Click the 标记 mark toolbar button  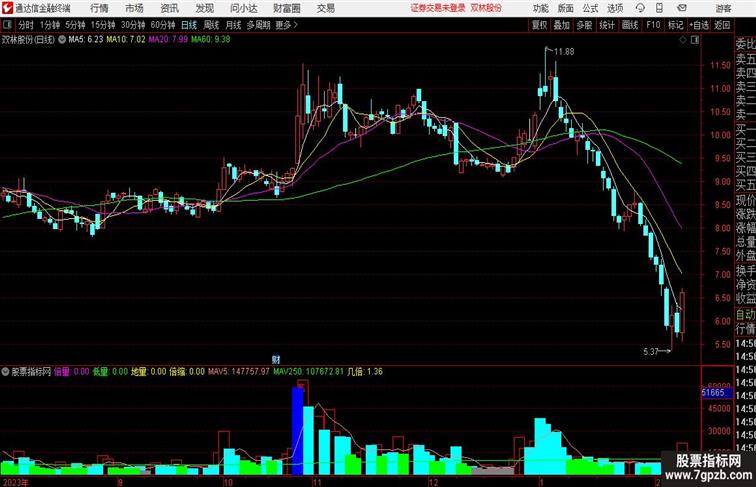tap(675, 25)
